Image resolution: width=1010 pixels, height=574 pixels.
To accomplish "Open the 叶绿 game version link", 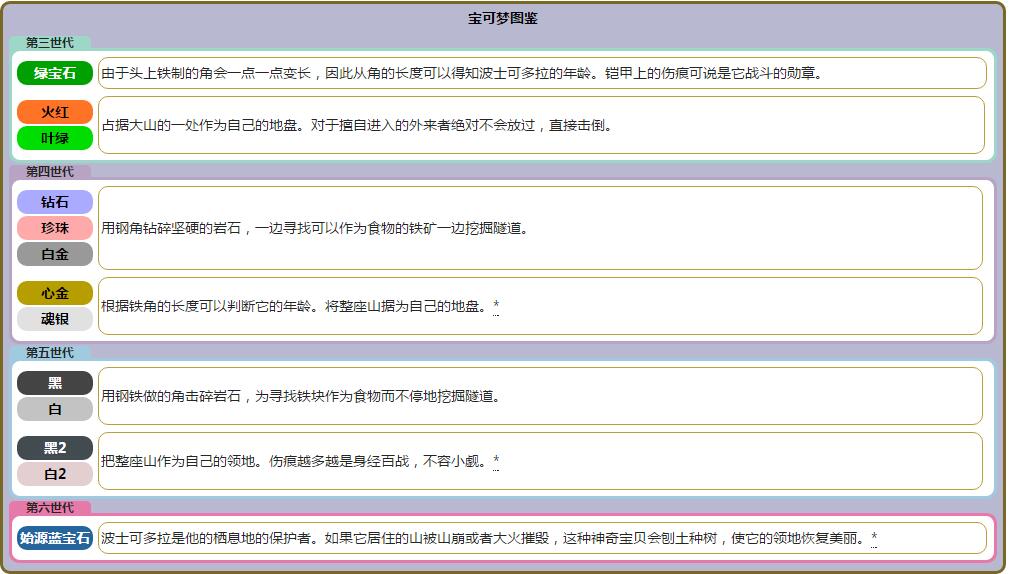I will point(55,138).
